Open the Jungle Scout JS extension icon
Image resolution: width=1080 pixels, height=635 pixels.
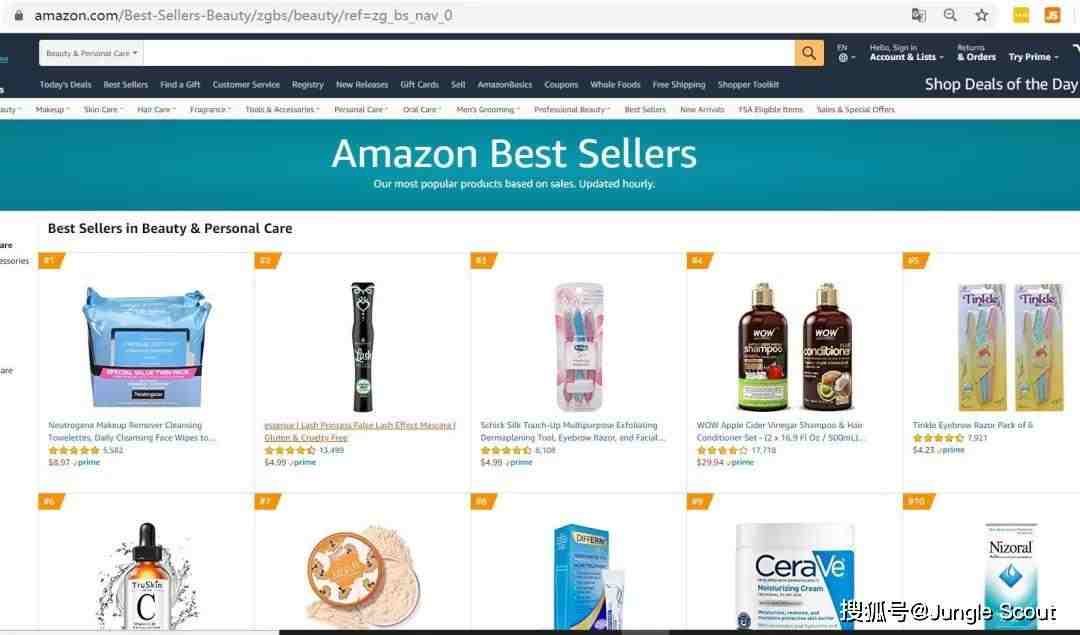[x=1052, y=15]
